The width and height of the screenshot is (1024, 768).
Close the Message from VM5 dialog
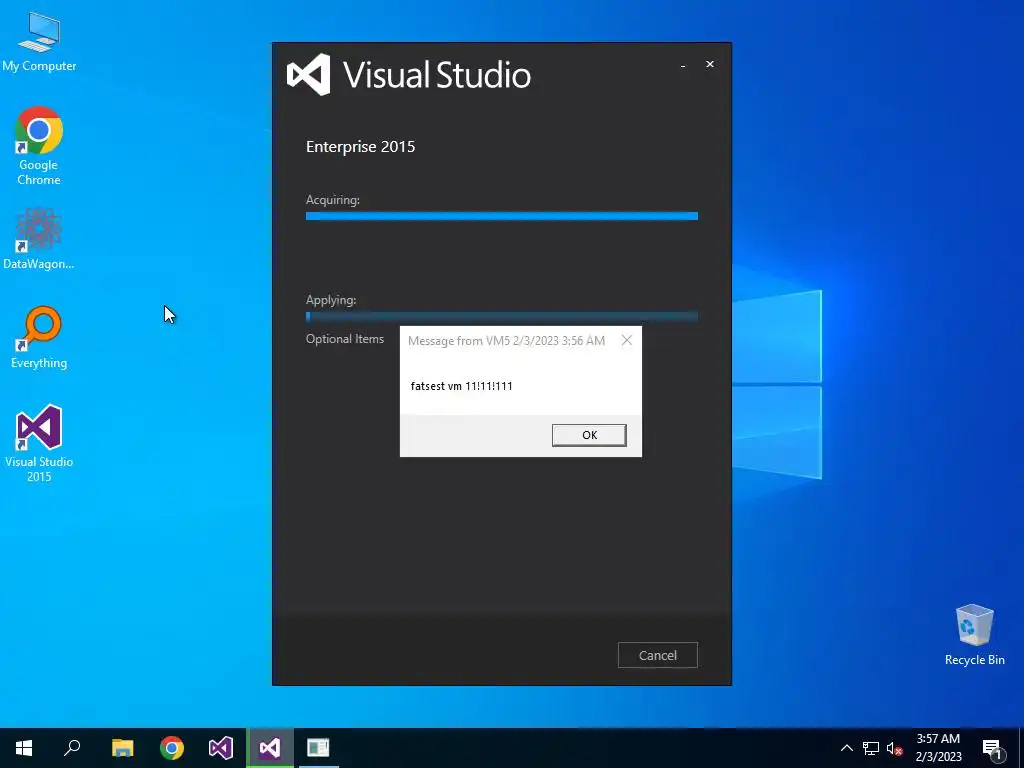[x=627, y=340]
